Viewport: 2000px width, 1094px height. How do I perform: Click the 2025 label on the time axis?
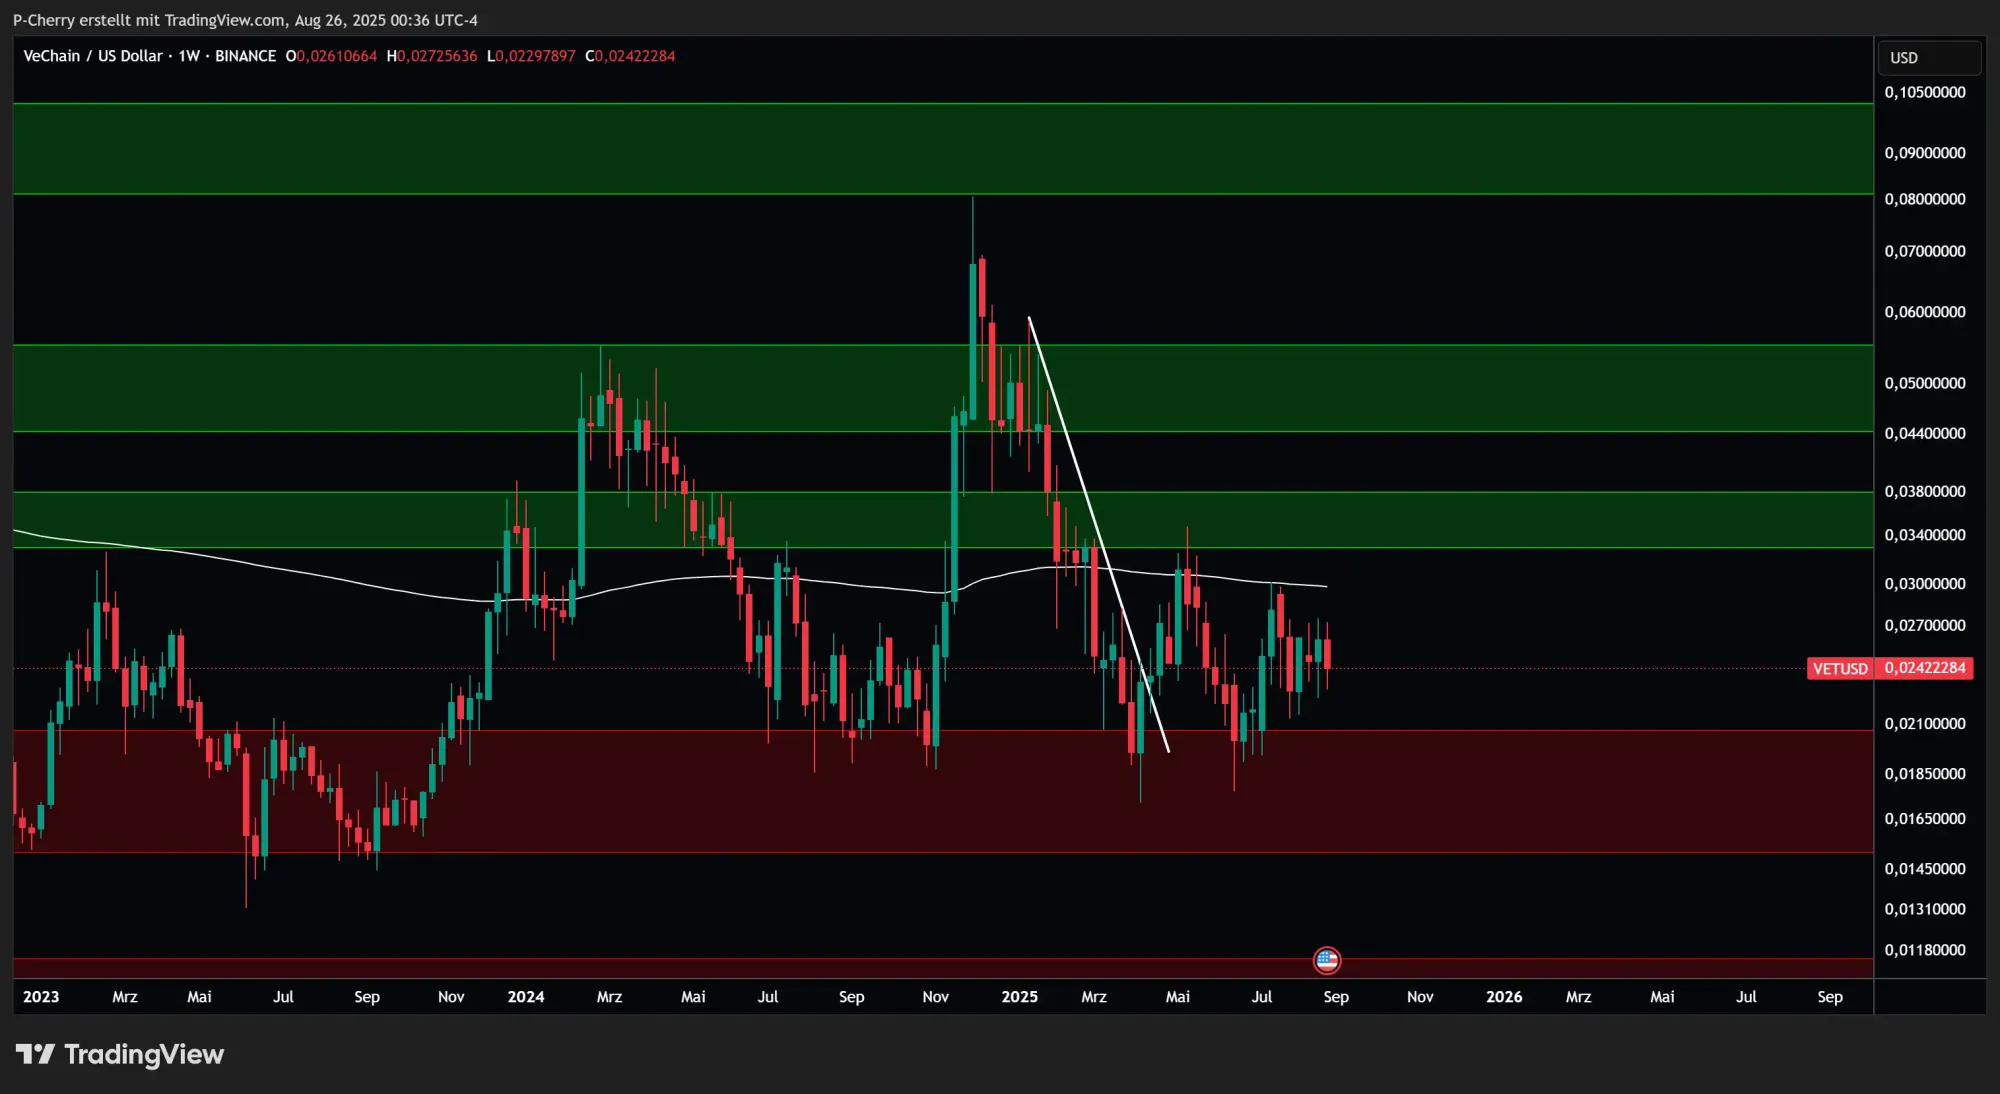point(1020,997)
